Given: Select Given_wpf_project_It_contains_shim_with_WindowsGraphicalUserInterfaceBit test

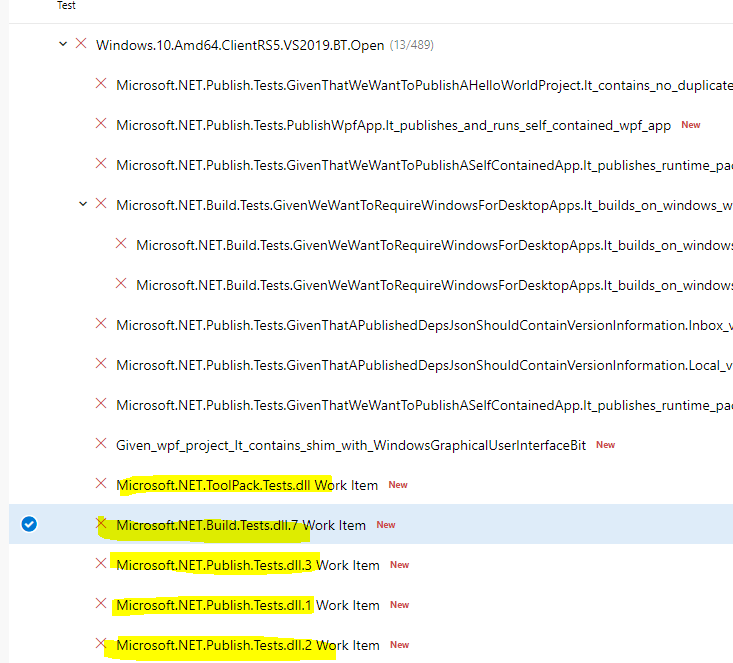Looking at the screenshot, I should click(x=351, y=445).
